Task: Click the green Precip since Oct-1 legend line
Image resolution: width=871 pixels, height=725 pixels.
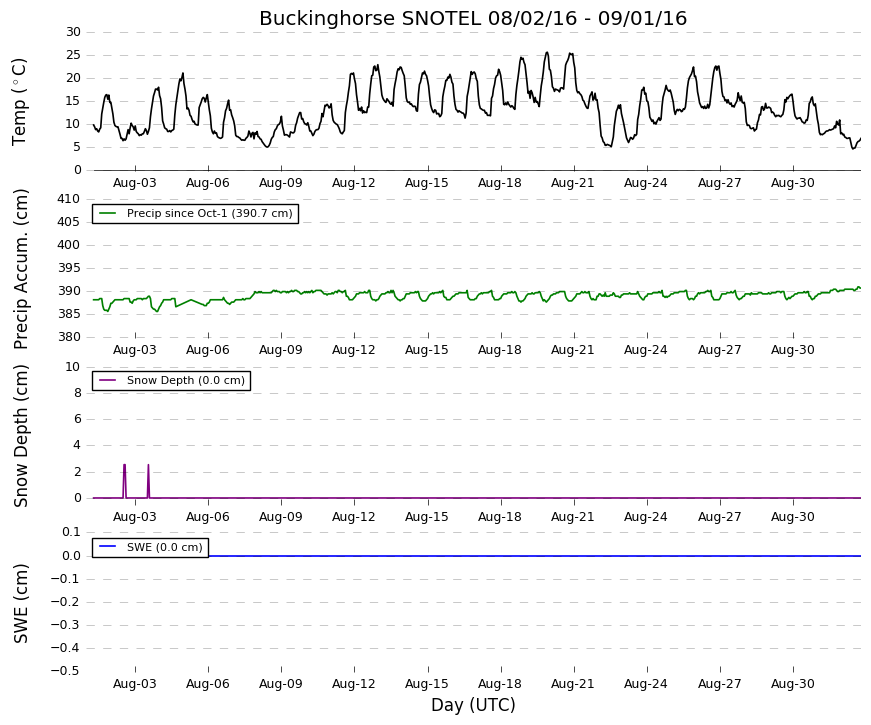Action: (x=107, y=213)
